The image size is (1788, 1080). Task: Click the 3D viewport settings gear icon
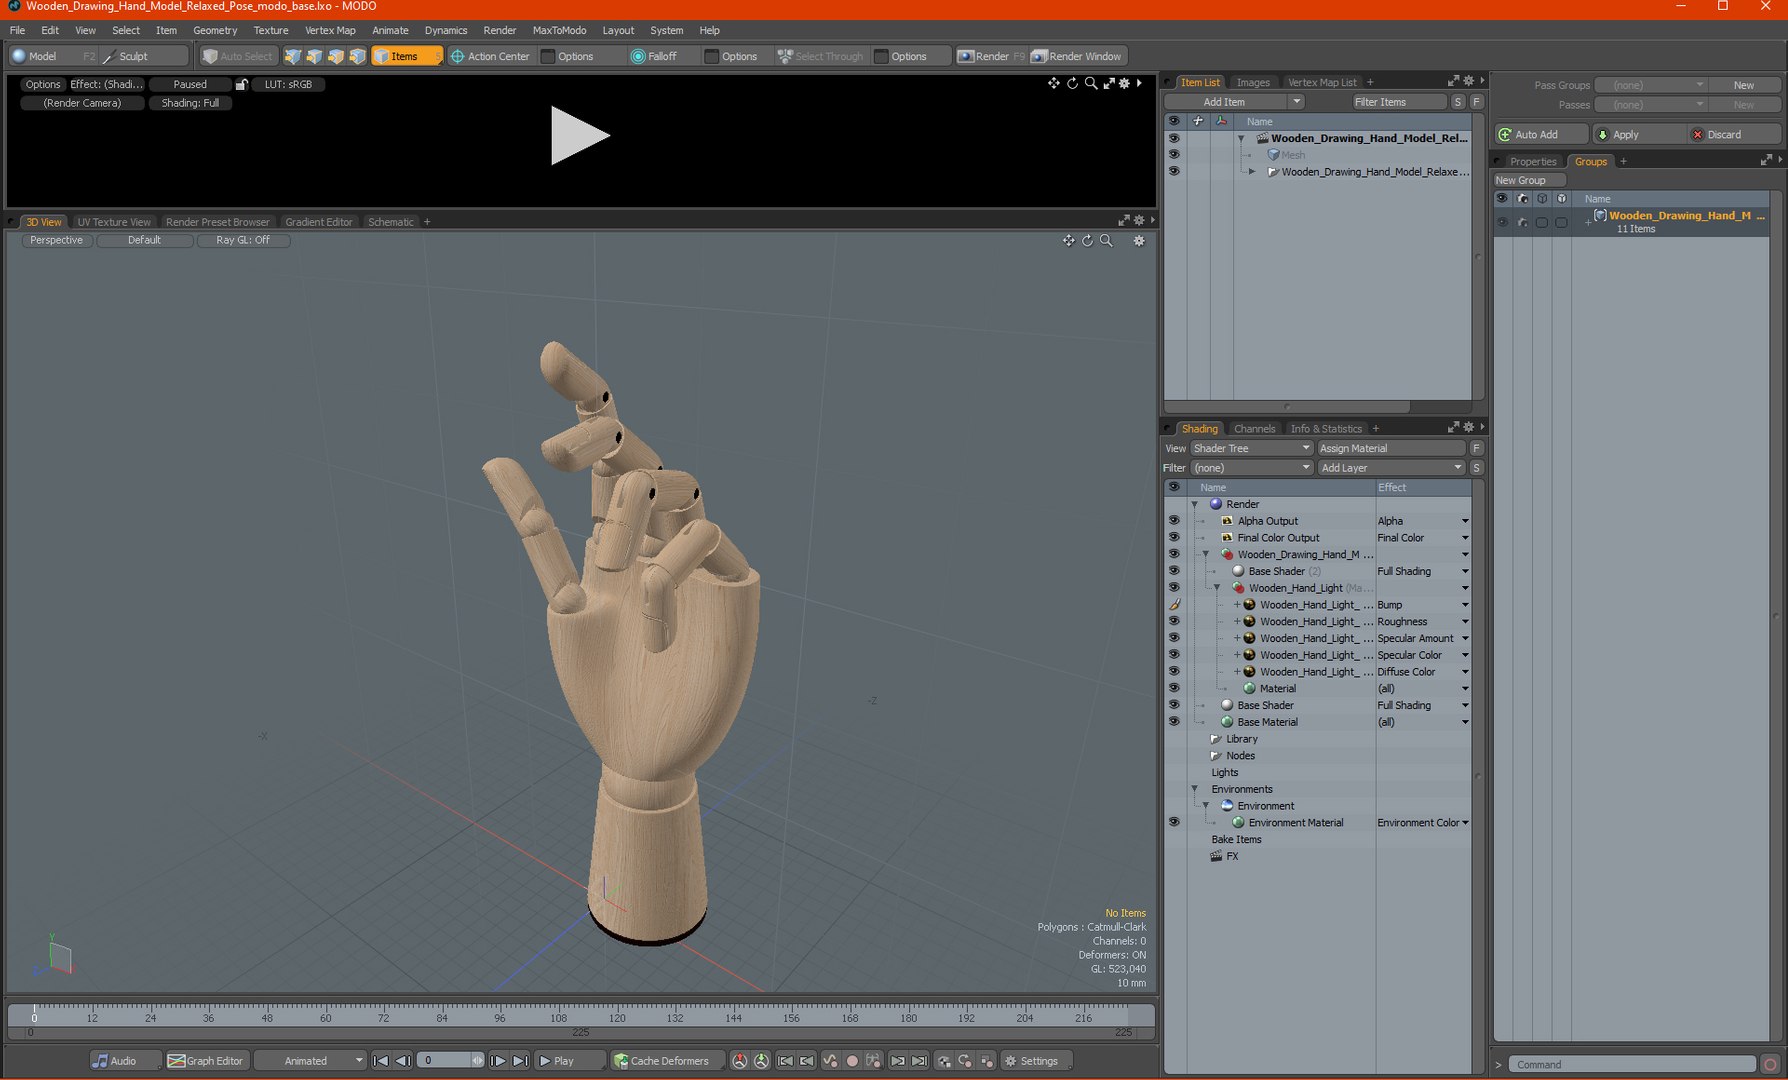pos(1138,241)
